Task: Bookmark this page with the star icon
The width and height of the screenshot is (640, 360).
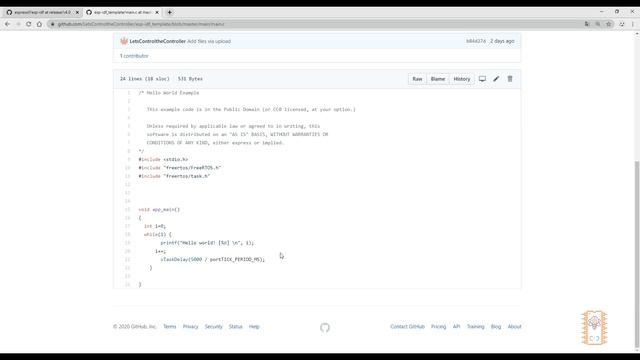Action: (609, 24)
